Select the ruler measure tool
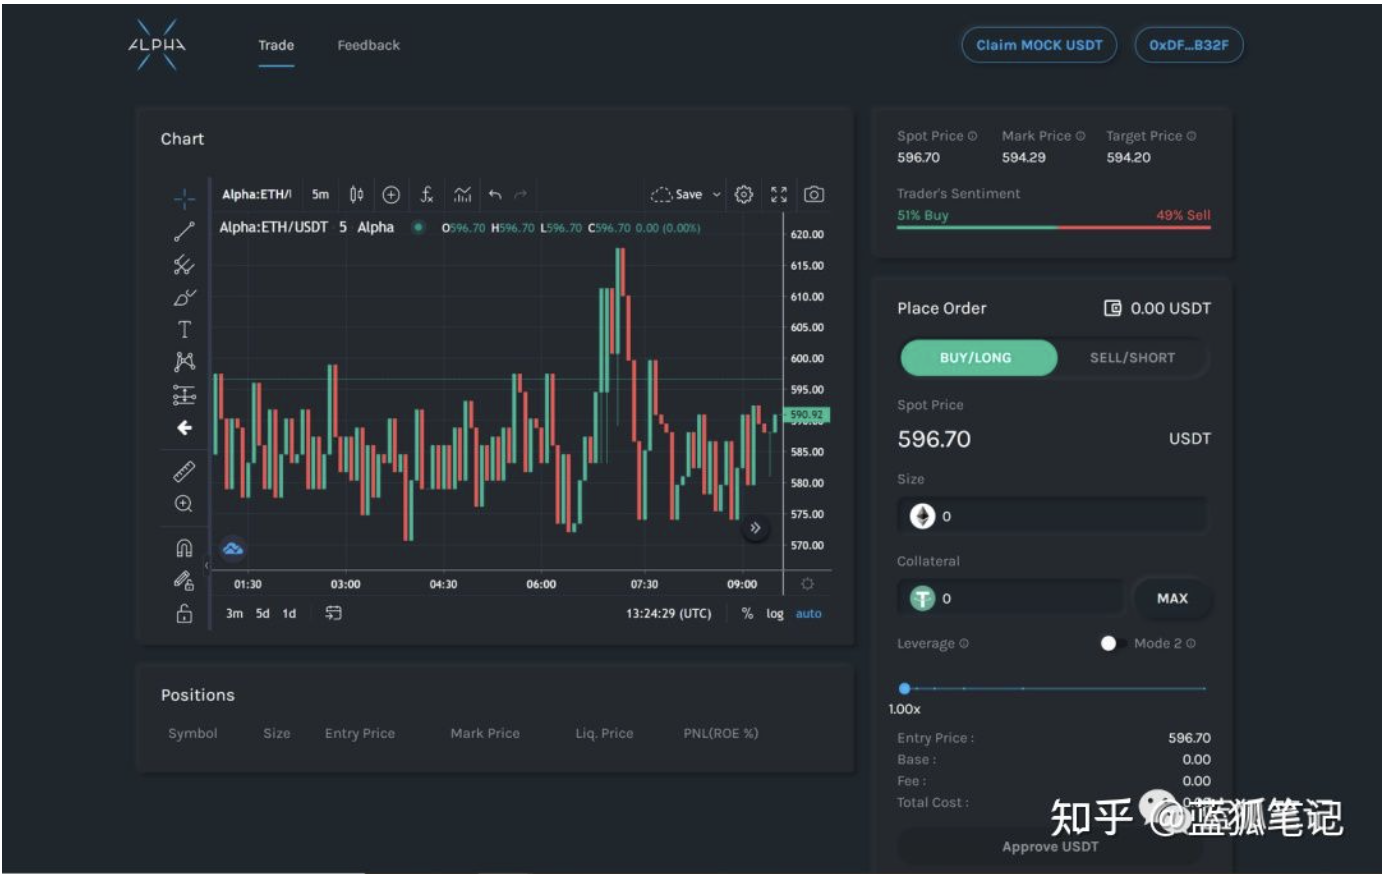The height and width of the screenshot is (874, 1384). (184, 471)
